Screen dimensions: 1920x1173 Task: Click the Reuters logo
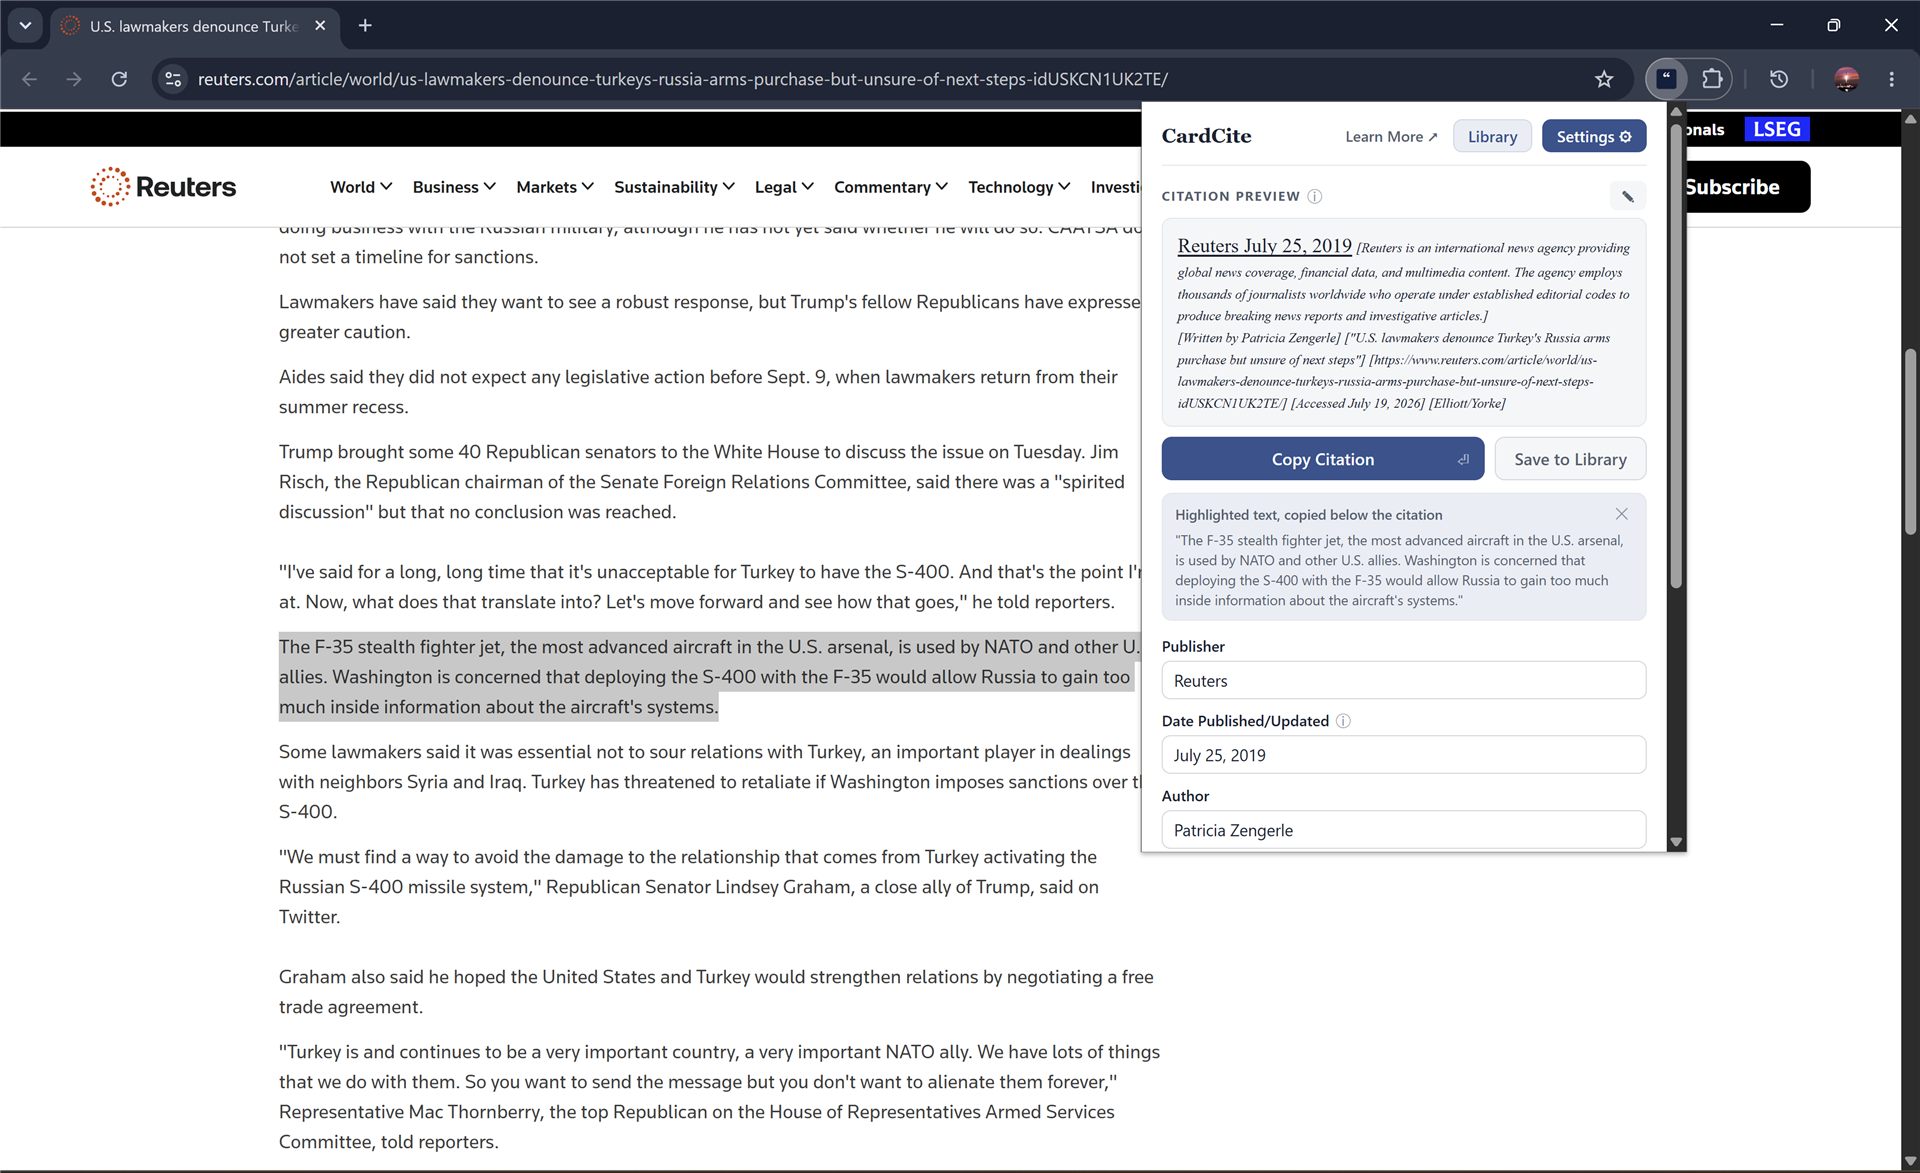pyautogui.click(x=163, y=187)
